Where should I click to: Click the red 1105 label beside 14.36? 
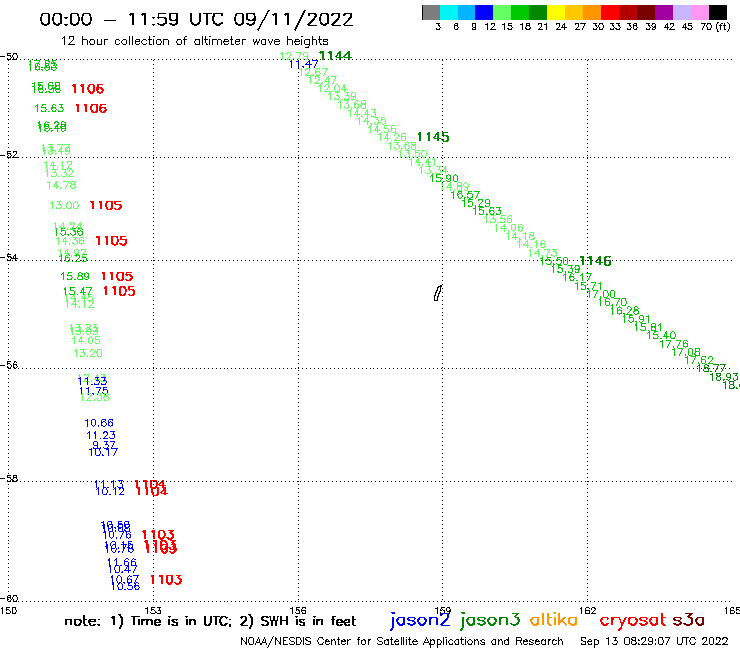click(x=111, y=241)
